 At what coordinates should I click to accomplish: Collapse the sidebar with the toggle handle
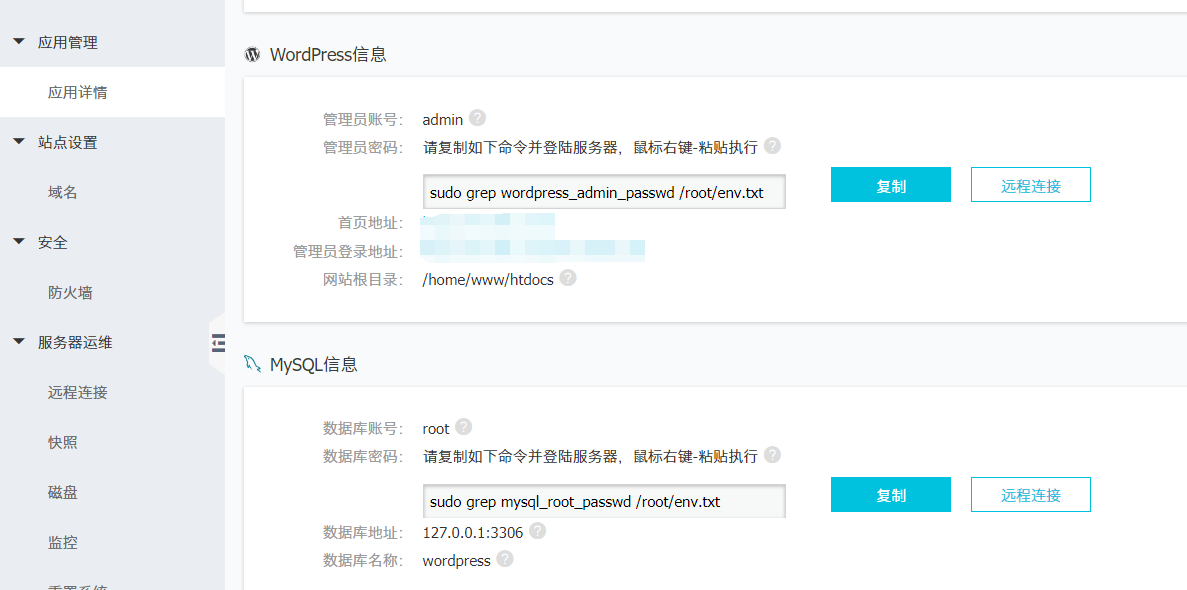[218, 342]
